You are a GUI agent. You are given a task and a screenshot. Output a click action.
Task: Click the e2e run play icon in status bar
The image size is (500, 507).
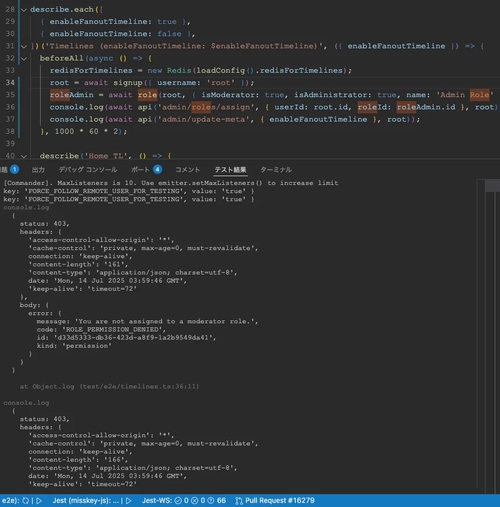pyautogui.click(x=39, y=501)
